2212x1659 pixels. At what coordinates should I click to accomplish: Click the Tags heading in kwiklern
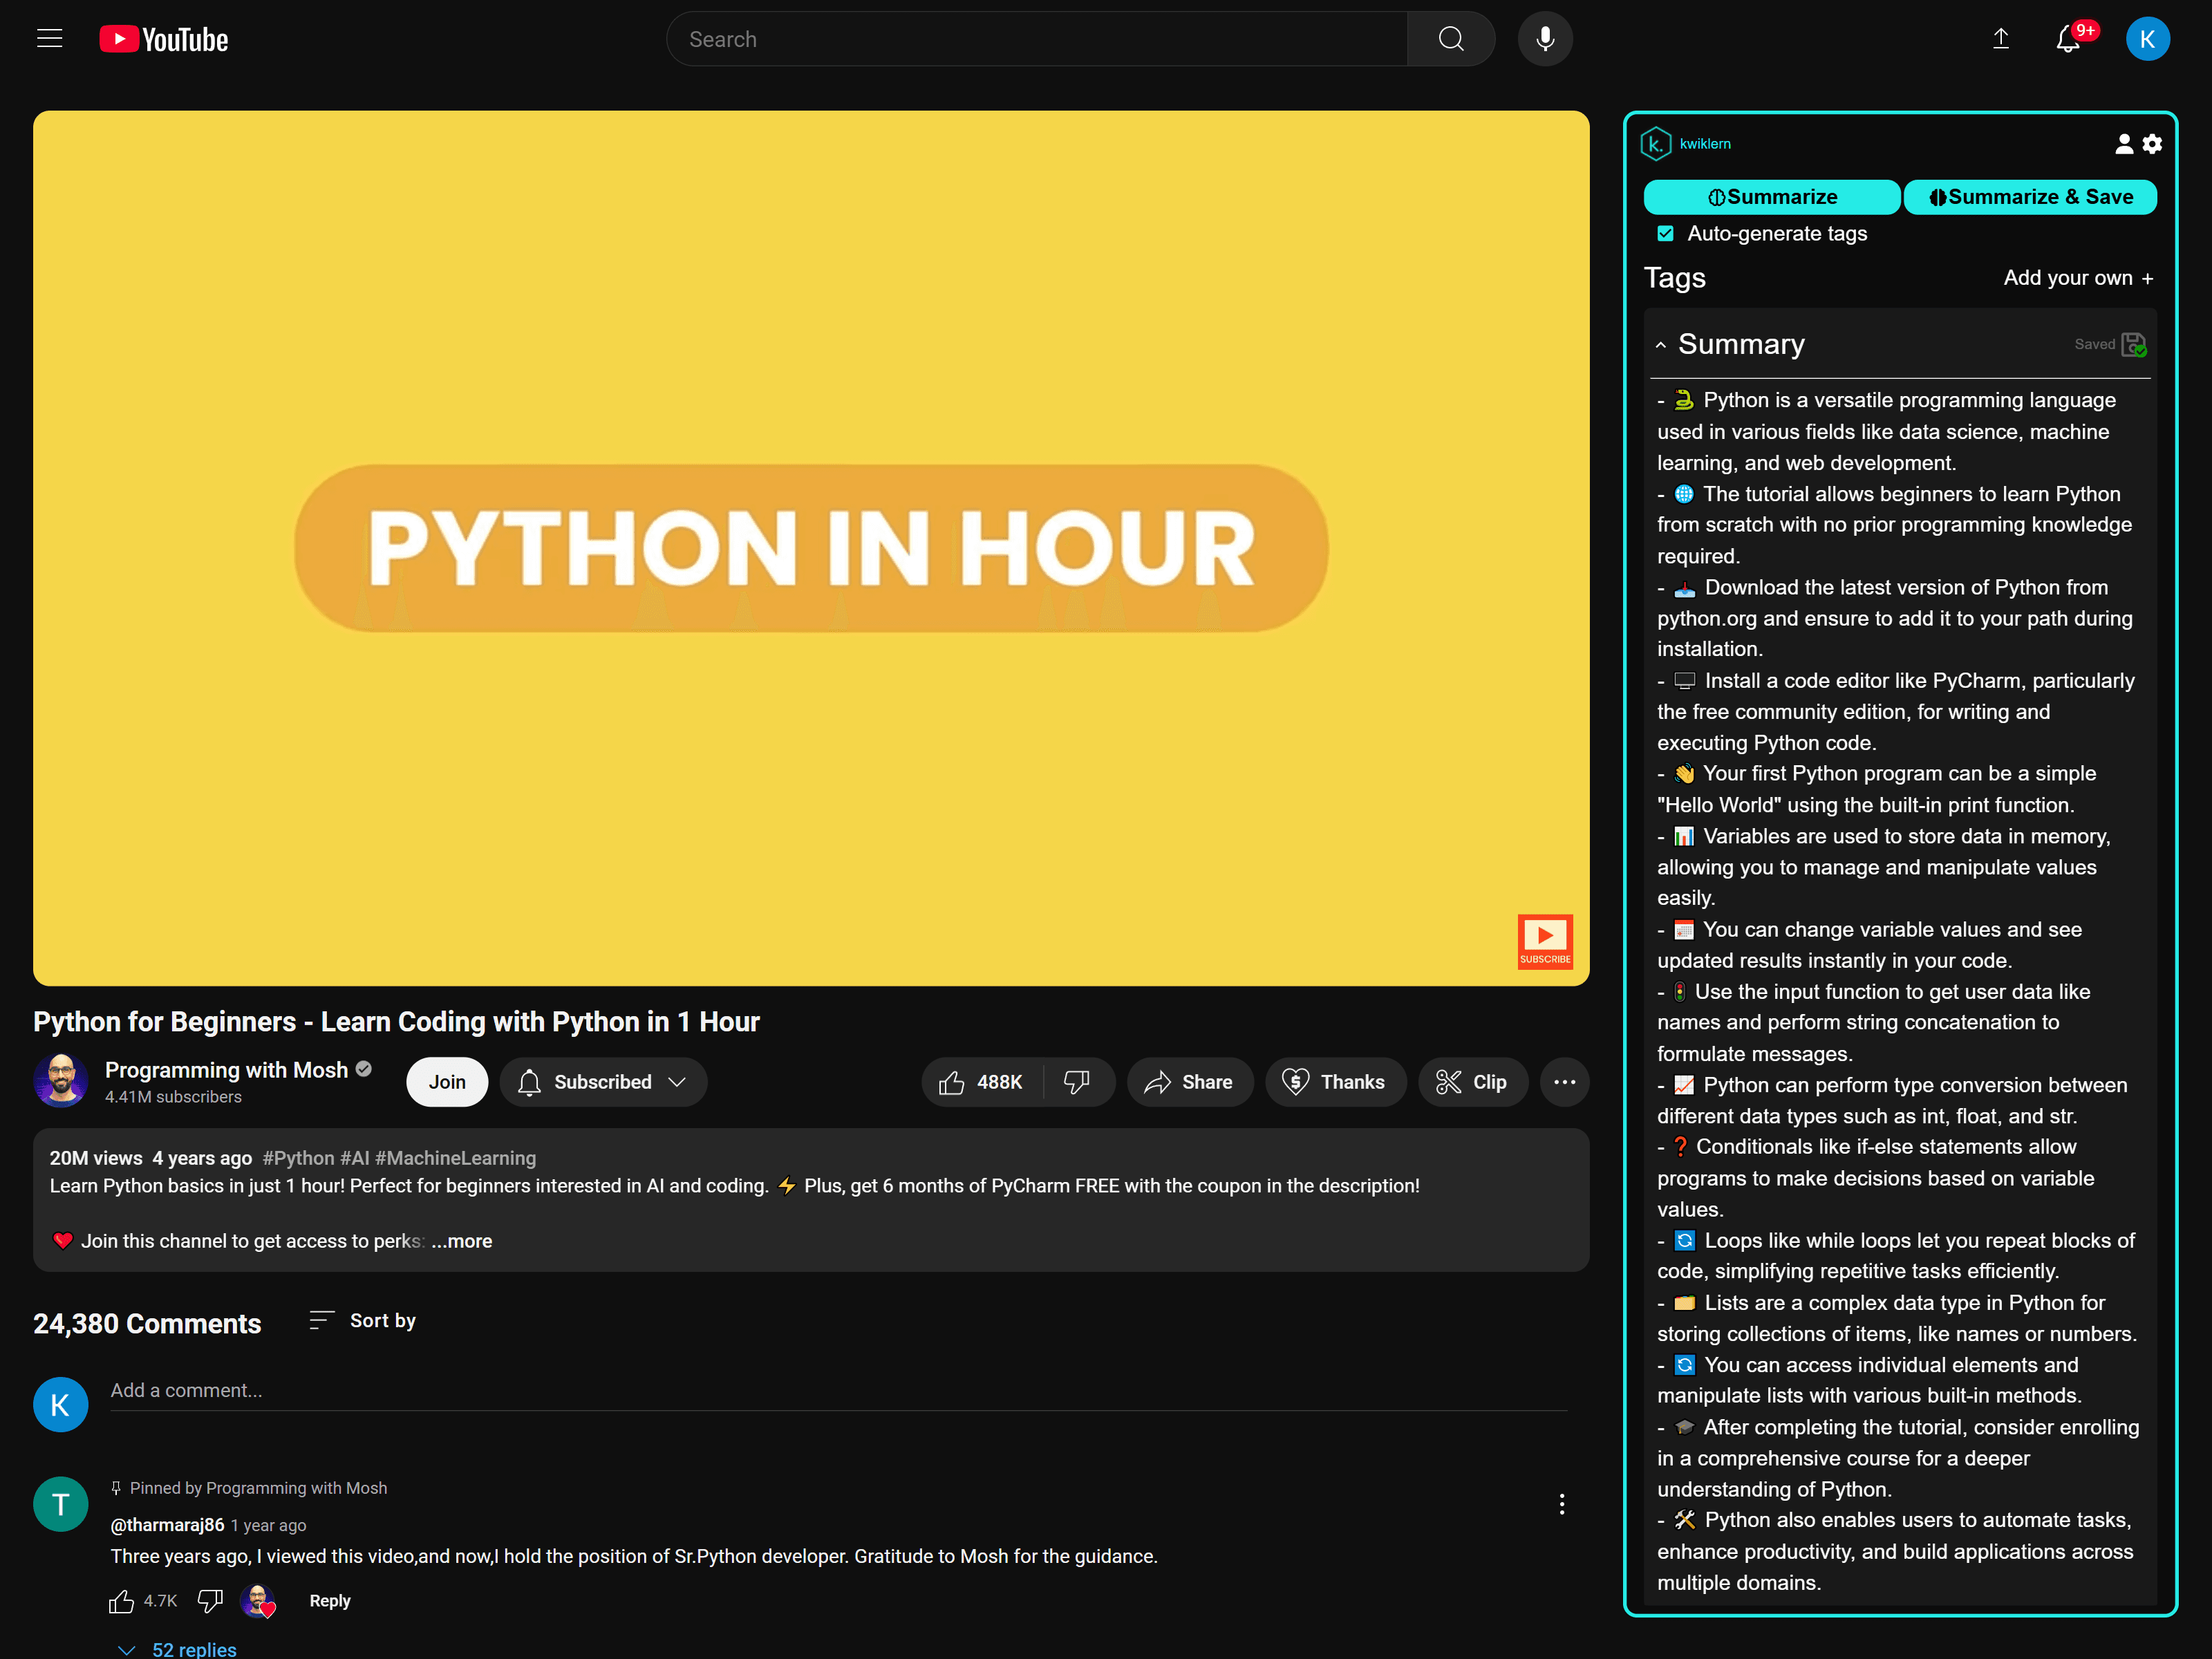(1674, 278)
